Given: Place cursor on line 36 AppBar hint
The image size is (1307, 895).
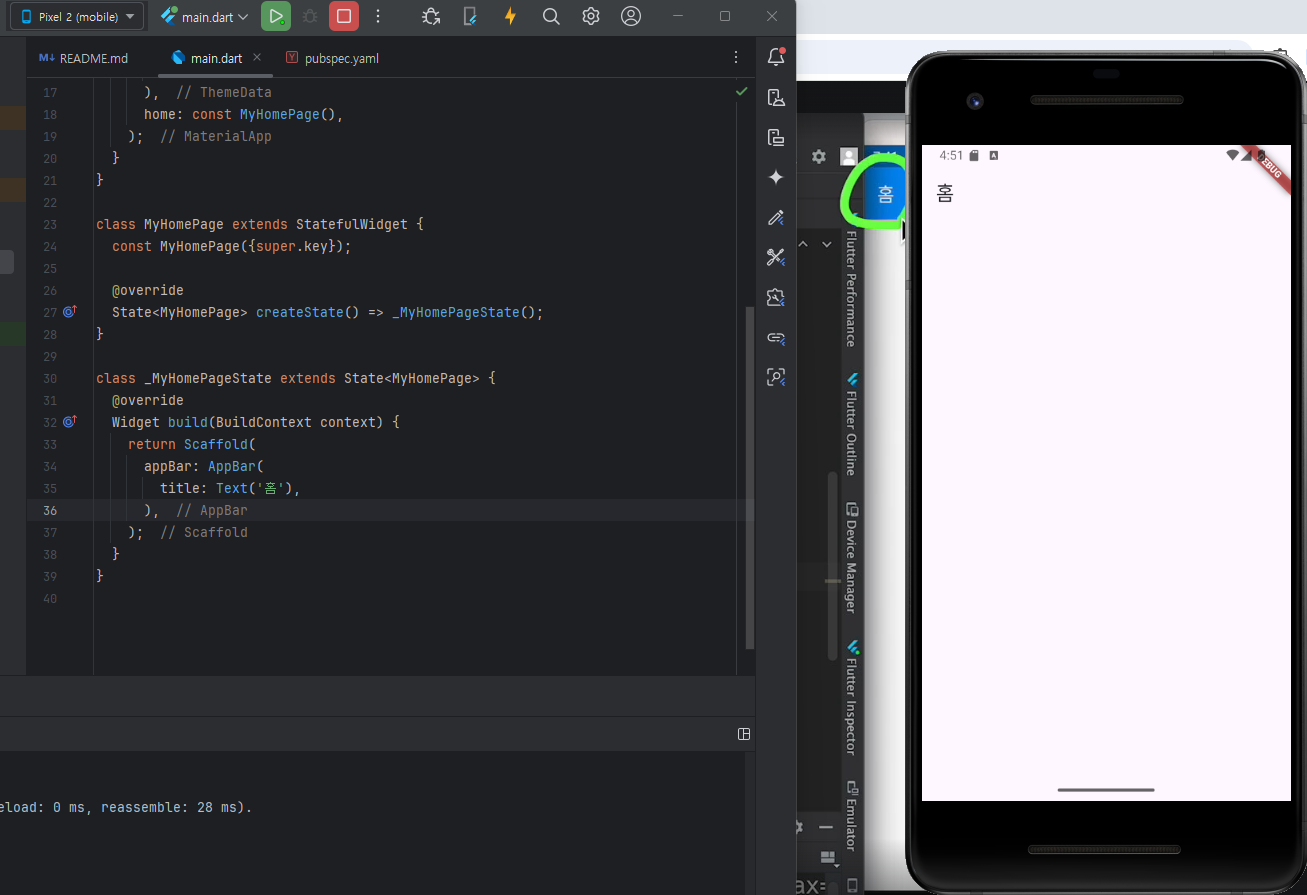Looking at the screenshot, I should (212, 510).
